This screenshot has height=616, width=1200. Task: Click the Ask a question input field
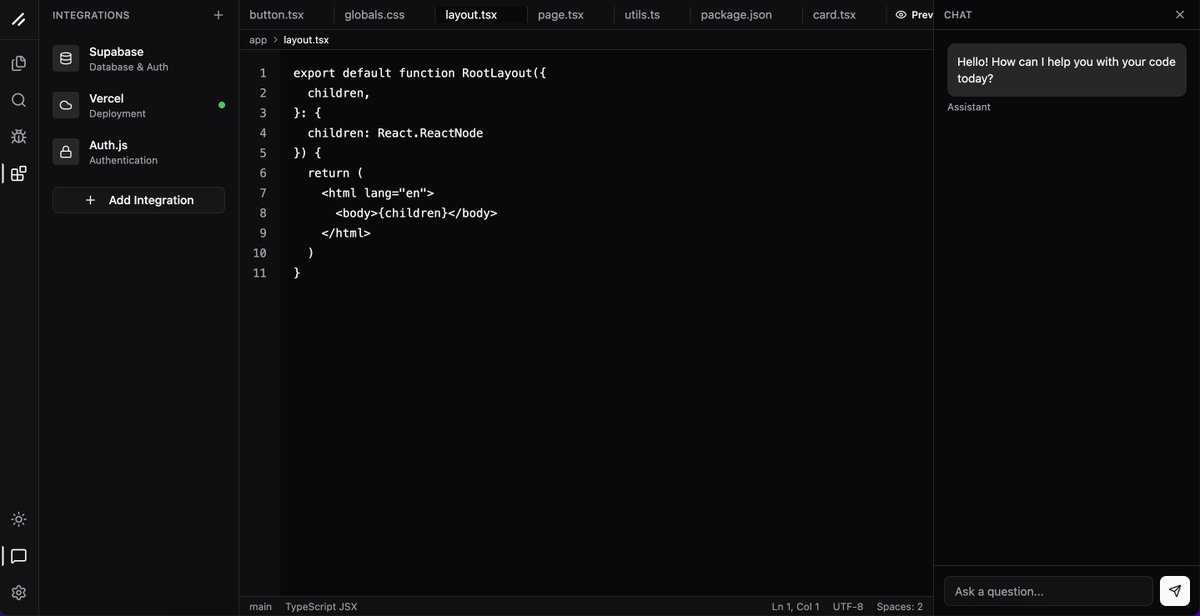[1049, 591]
